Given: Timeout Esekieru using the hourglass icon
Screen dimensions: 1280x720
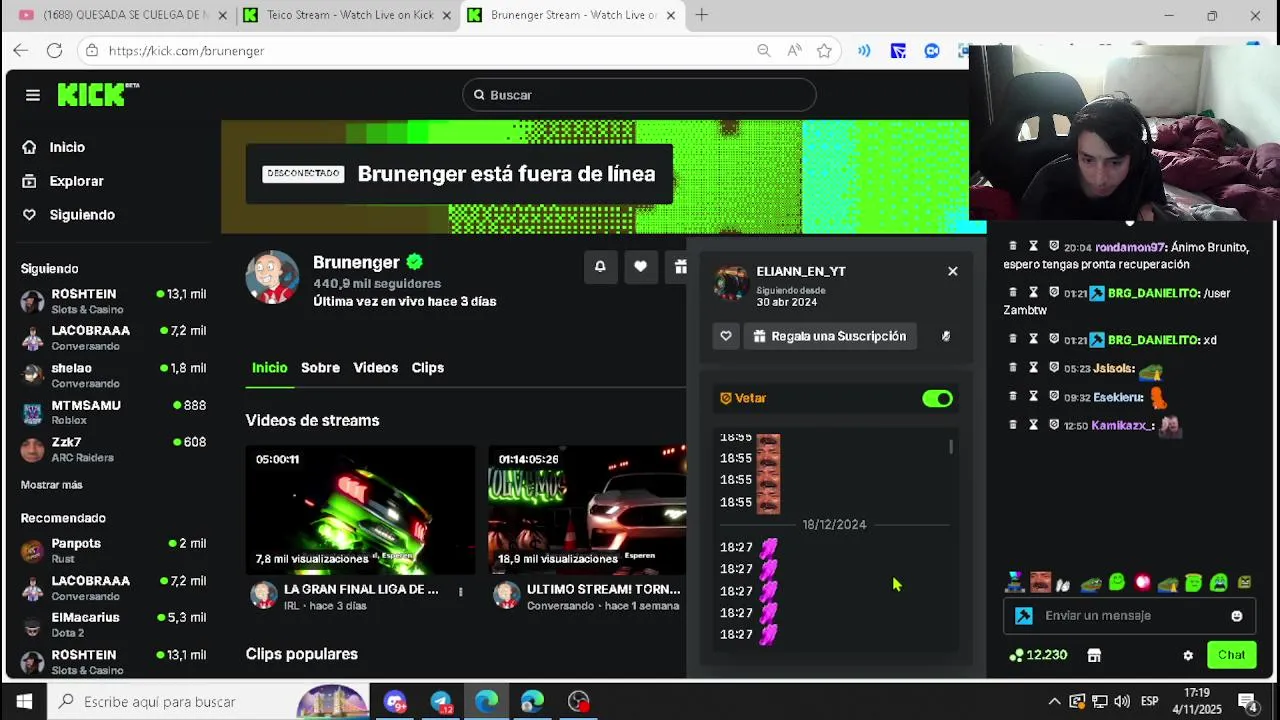Looking at the screenshot, I should point(1033,397).
